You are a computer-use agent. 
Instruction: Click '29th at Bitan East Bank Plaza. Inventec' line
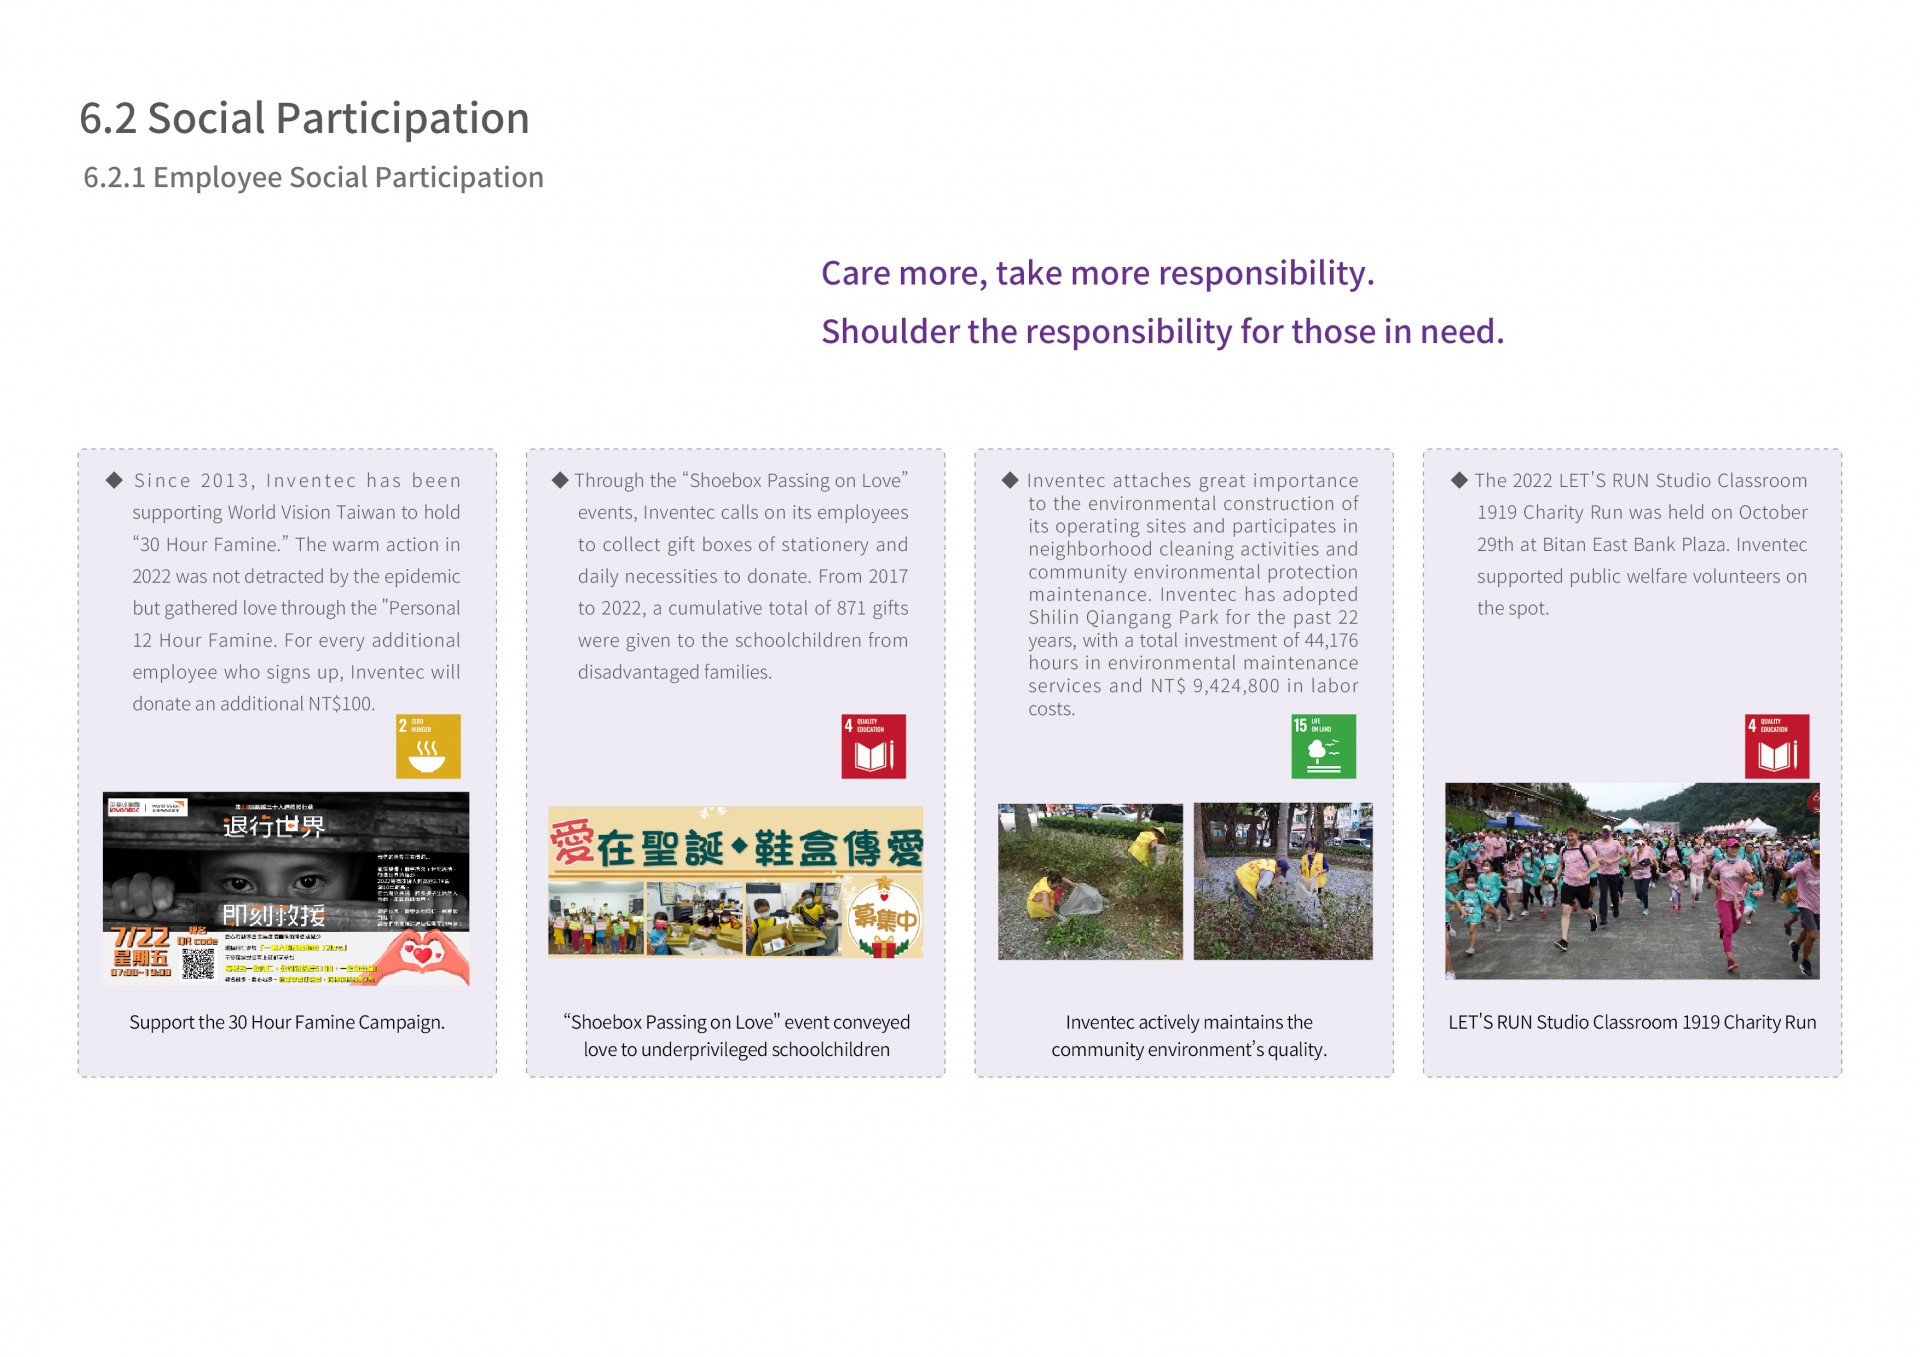[1642, 544]
